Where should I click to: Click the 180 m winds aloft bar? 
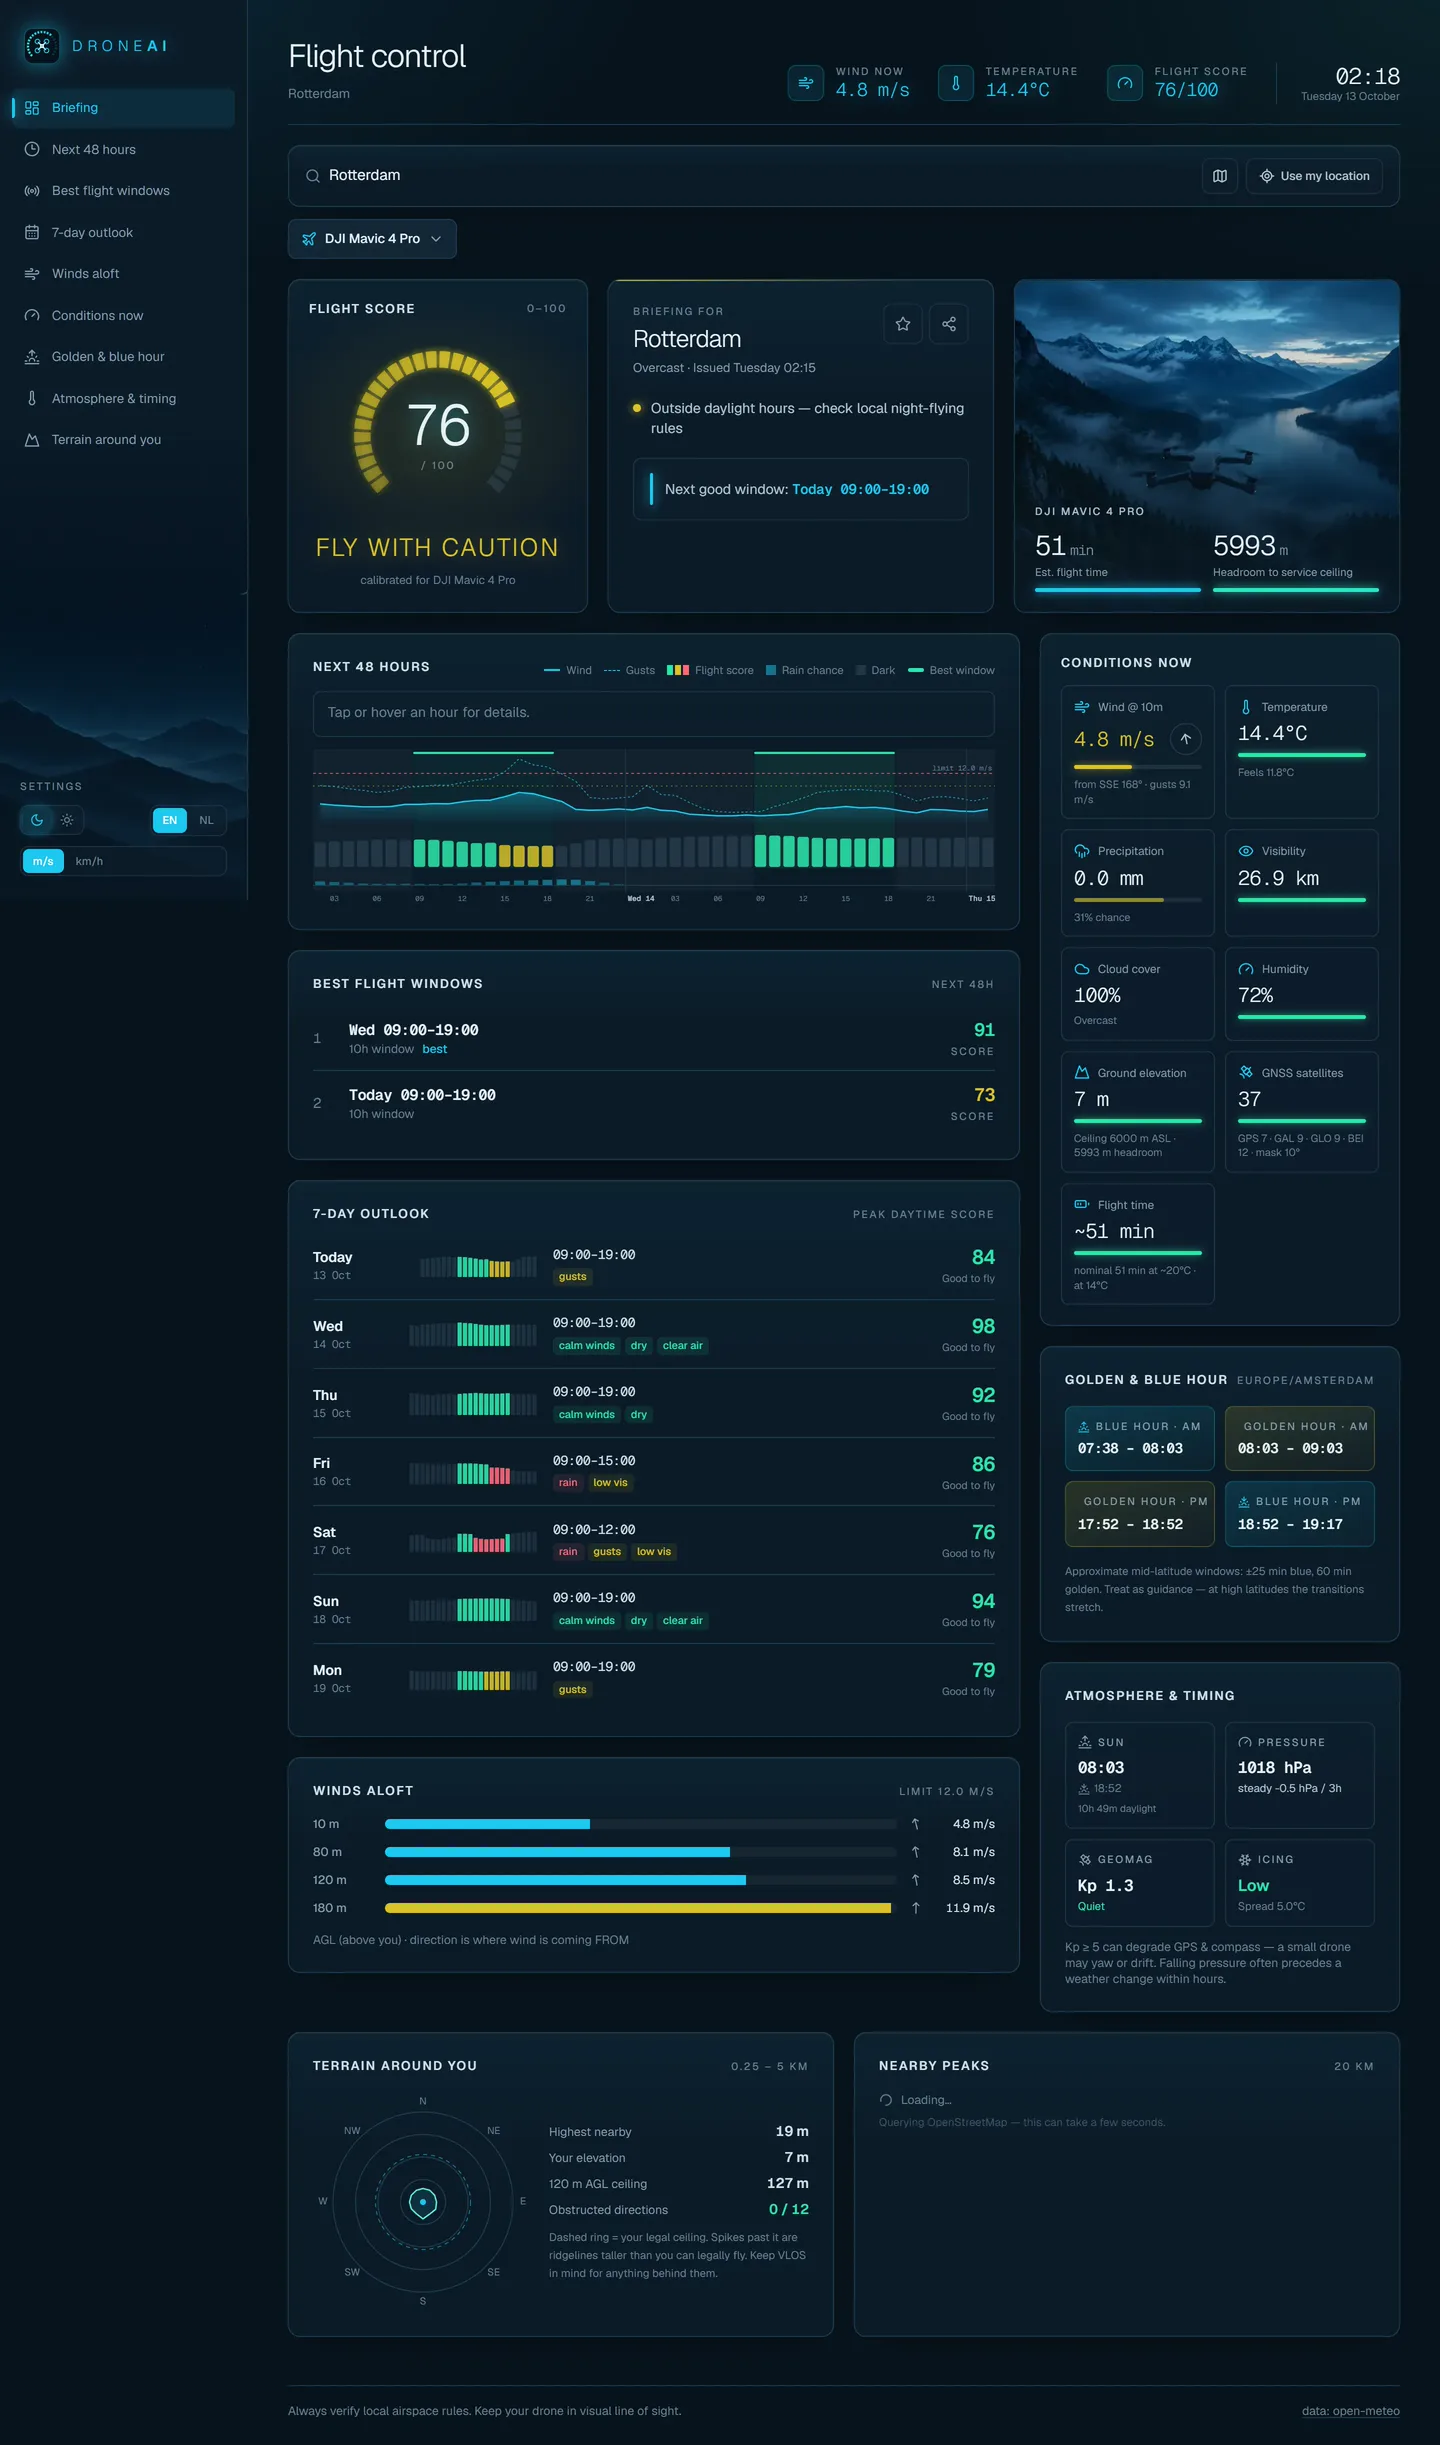click(640, 1908)
